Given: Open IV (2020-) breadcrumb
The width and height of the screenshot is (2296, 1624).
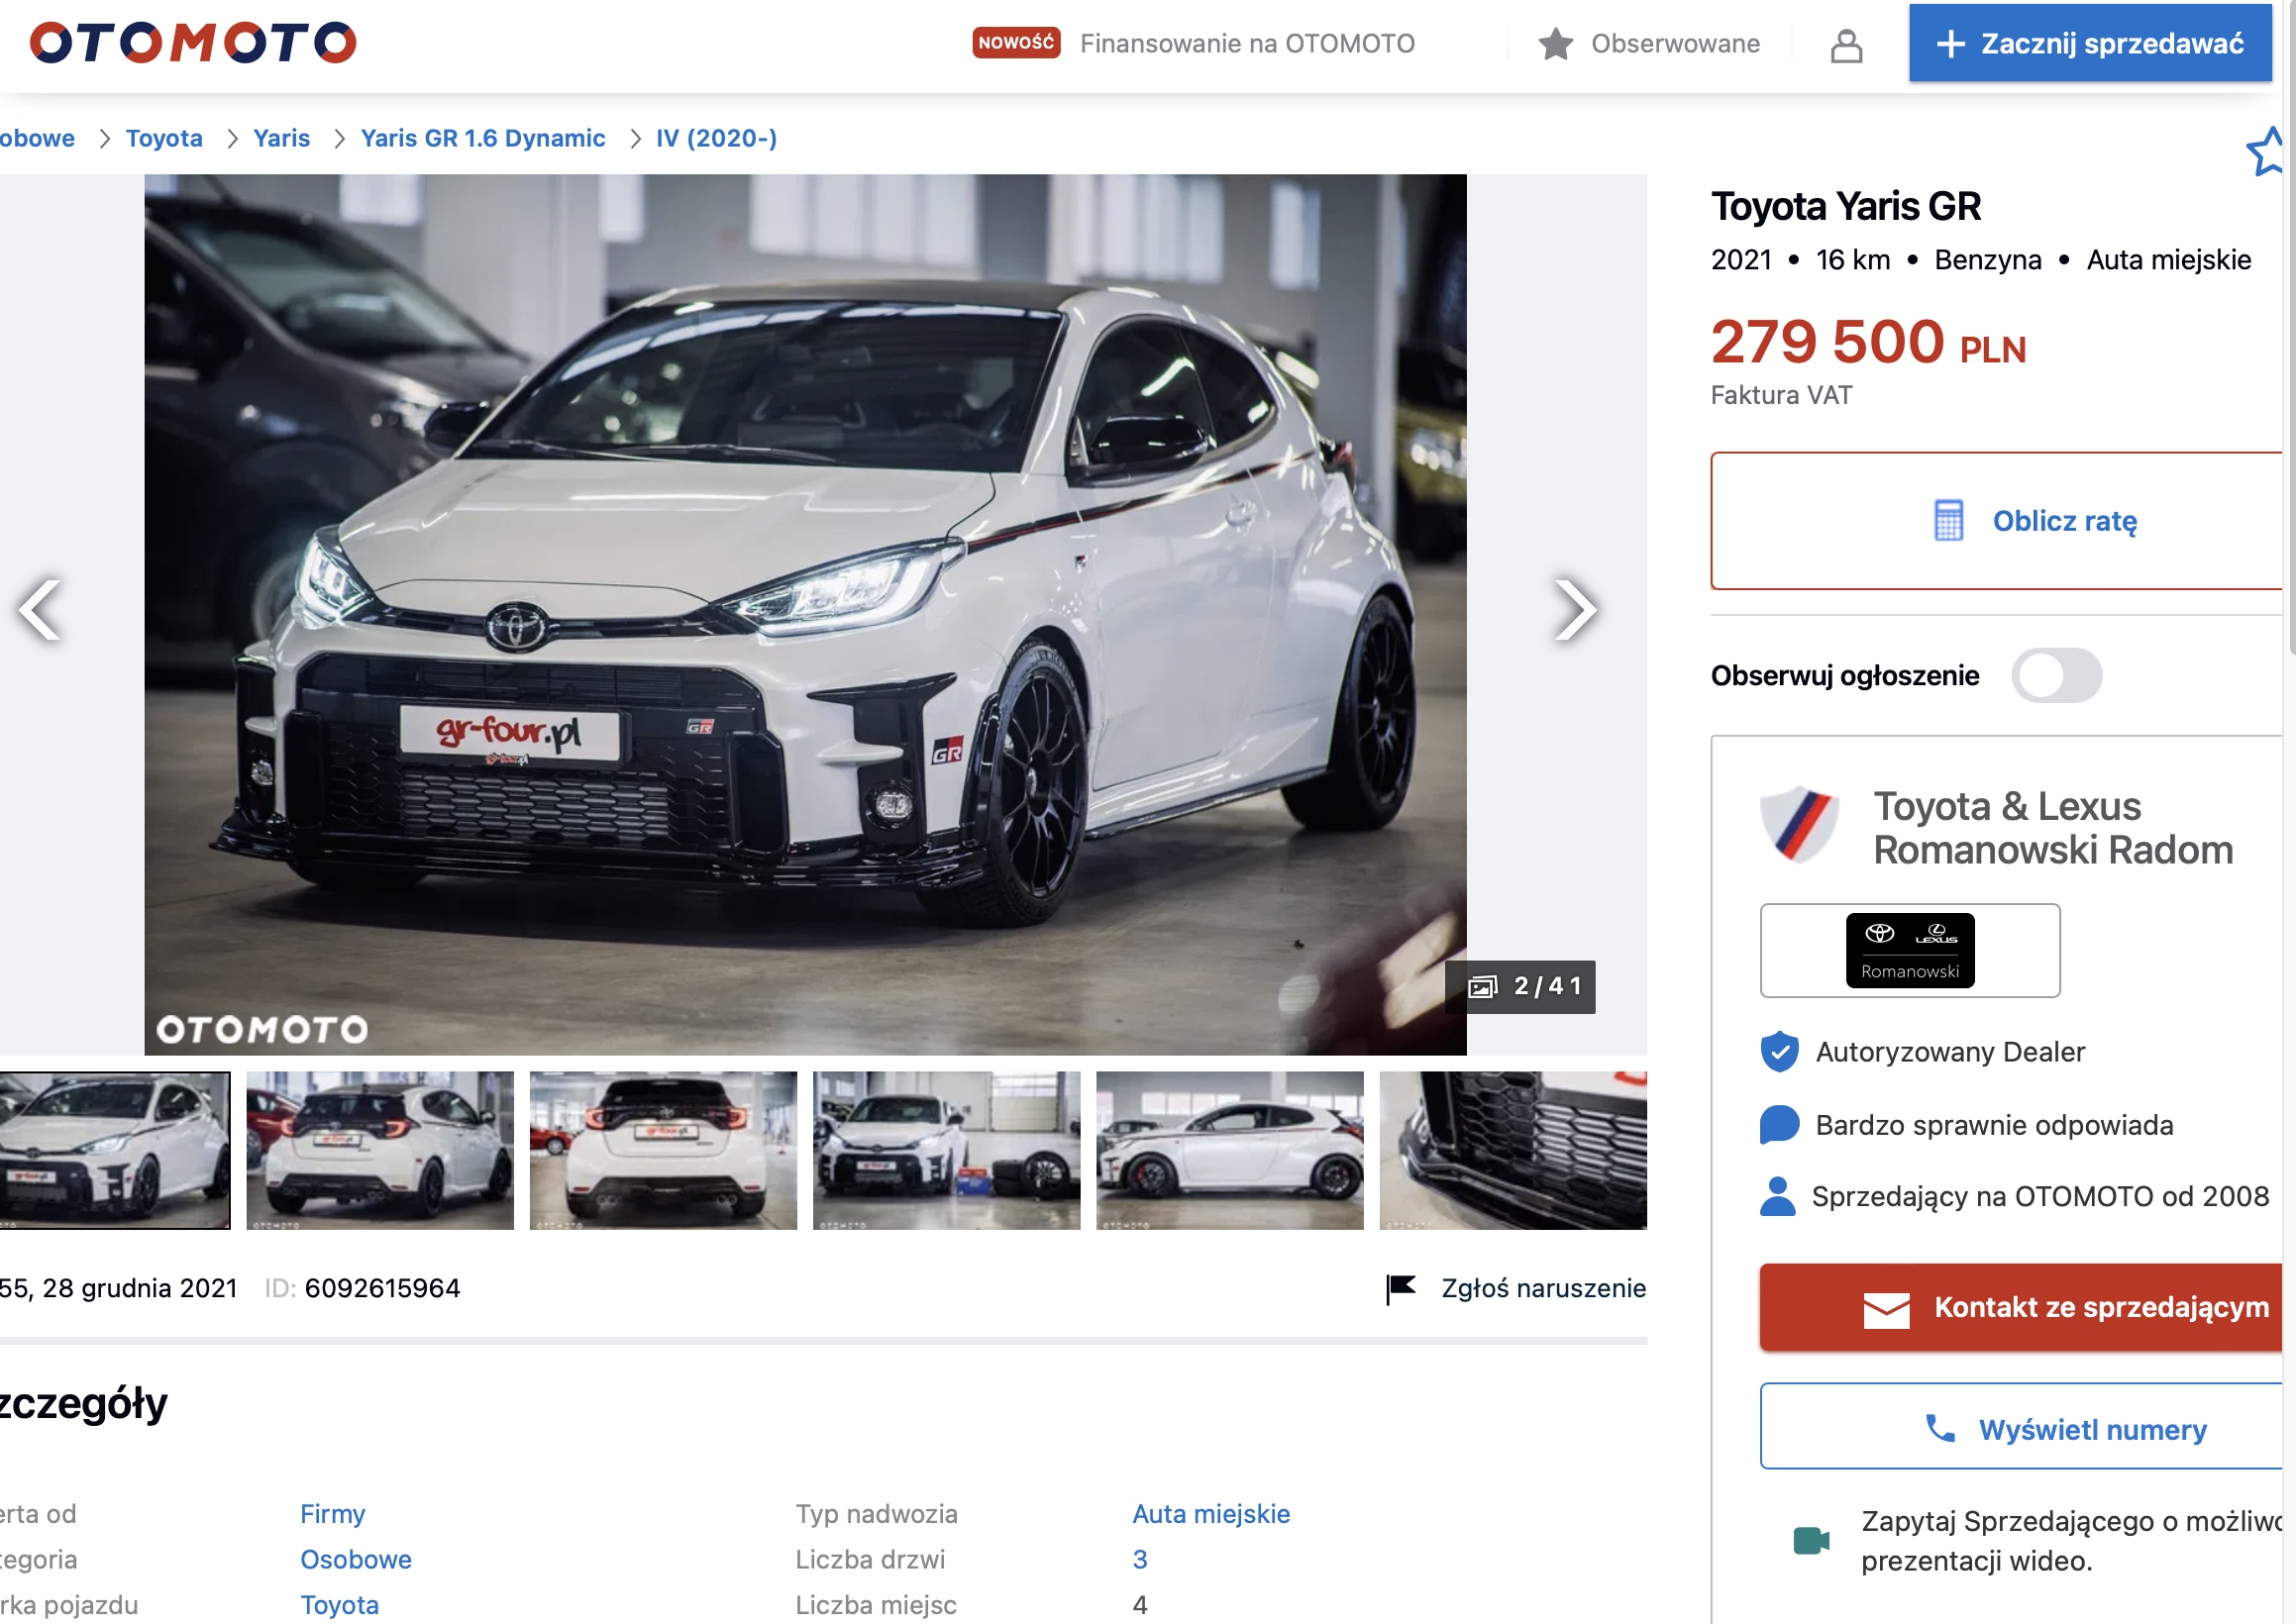Looking at the screenshot, I should 716,138.
